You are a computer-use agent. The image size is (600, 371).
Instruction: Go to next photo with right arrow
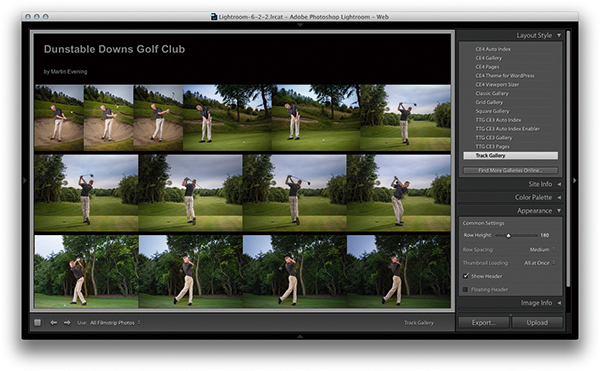click(x=67, y=323)
